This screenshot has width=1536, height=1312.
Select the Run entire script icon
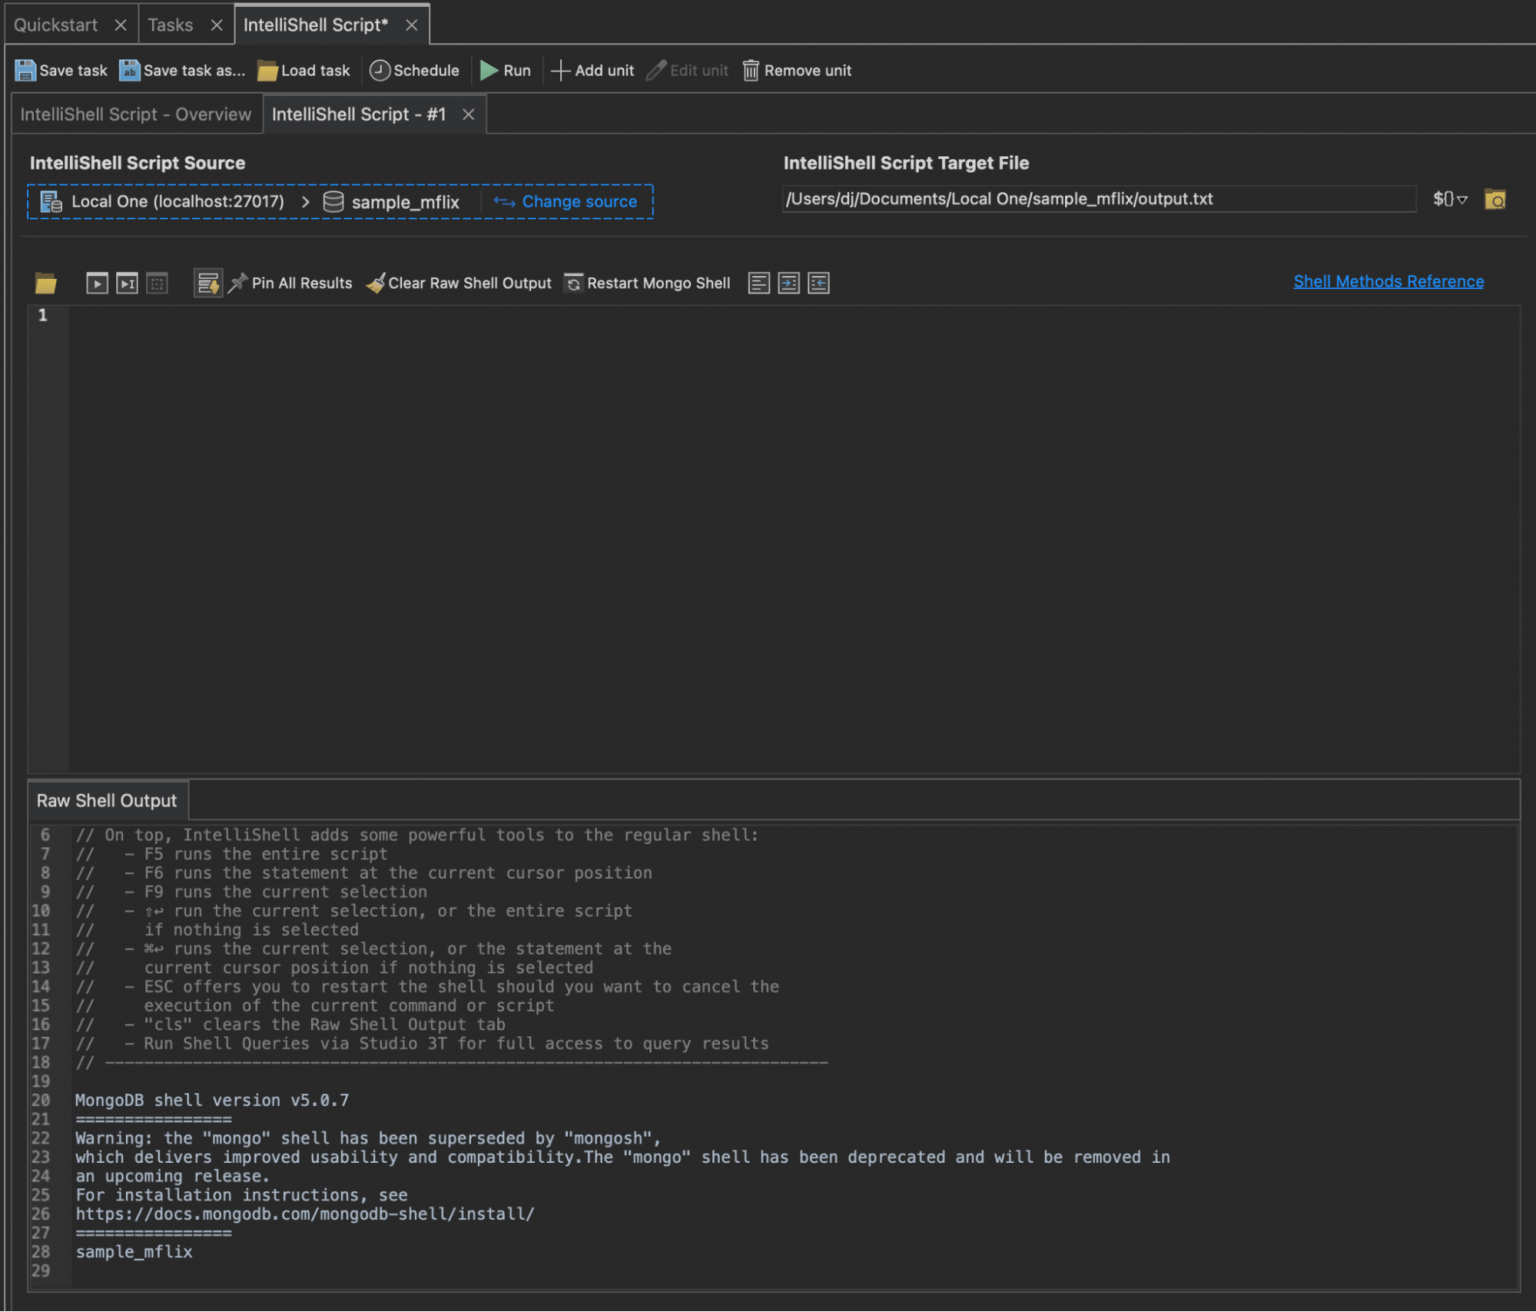(x=96, y=283)
